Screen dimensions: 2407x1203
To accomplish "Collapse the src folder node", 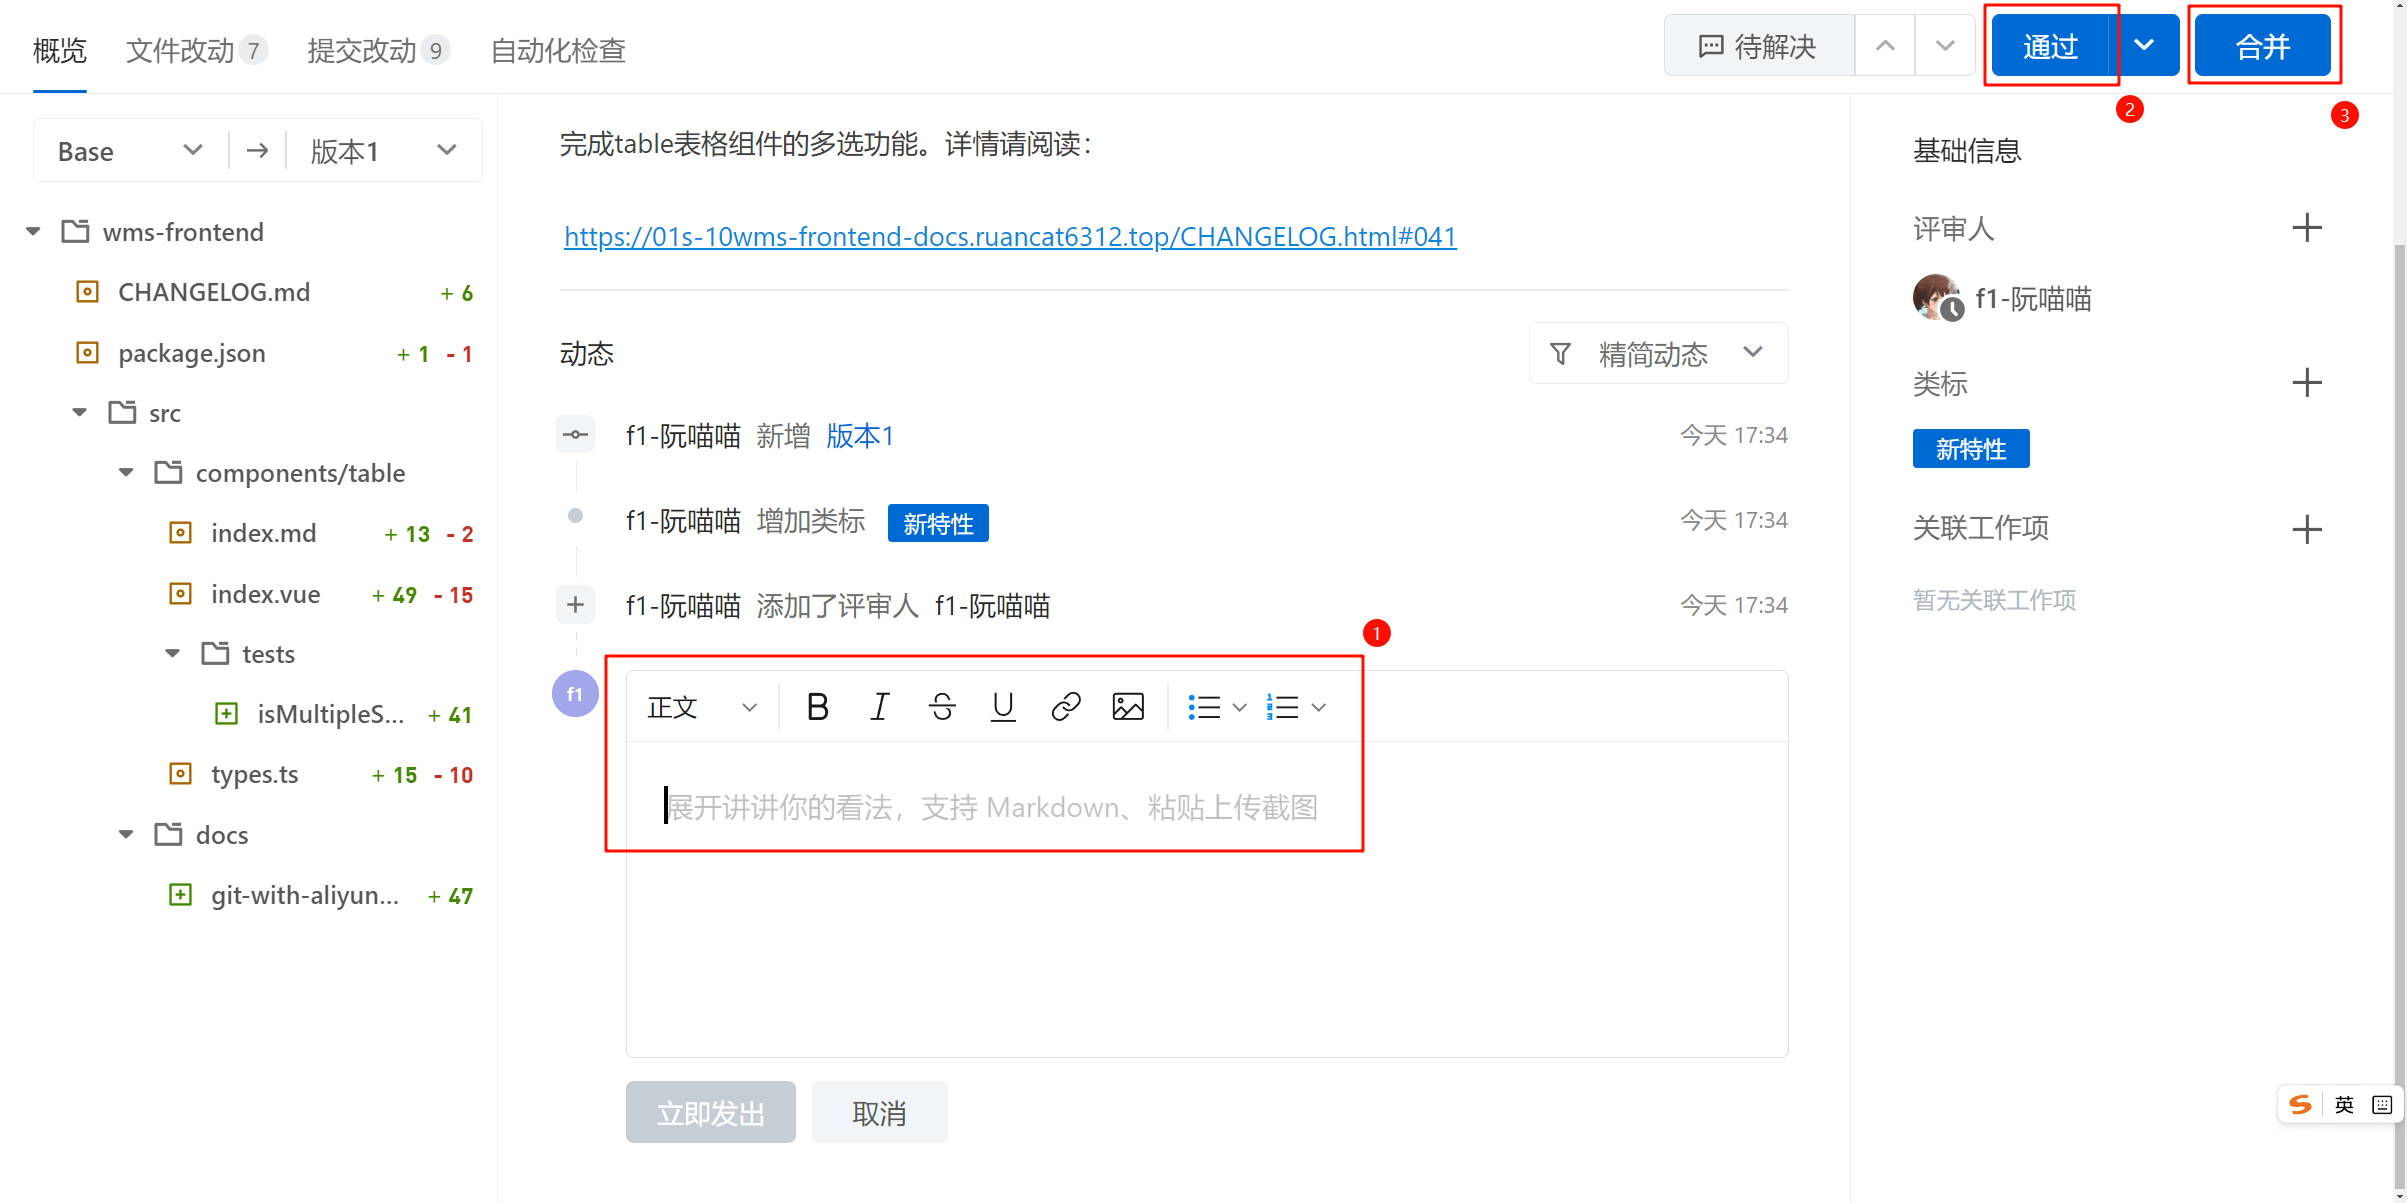I will tap(80, 413).
